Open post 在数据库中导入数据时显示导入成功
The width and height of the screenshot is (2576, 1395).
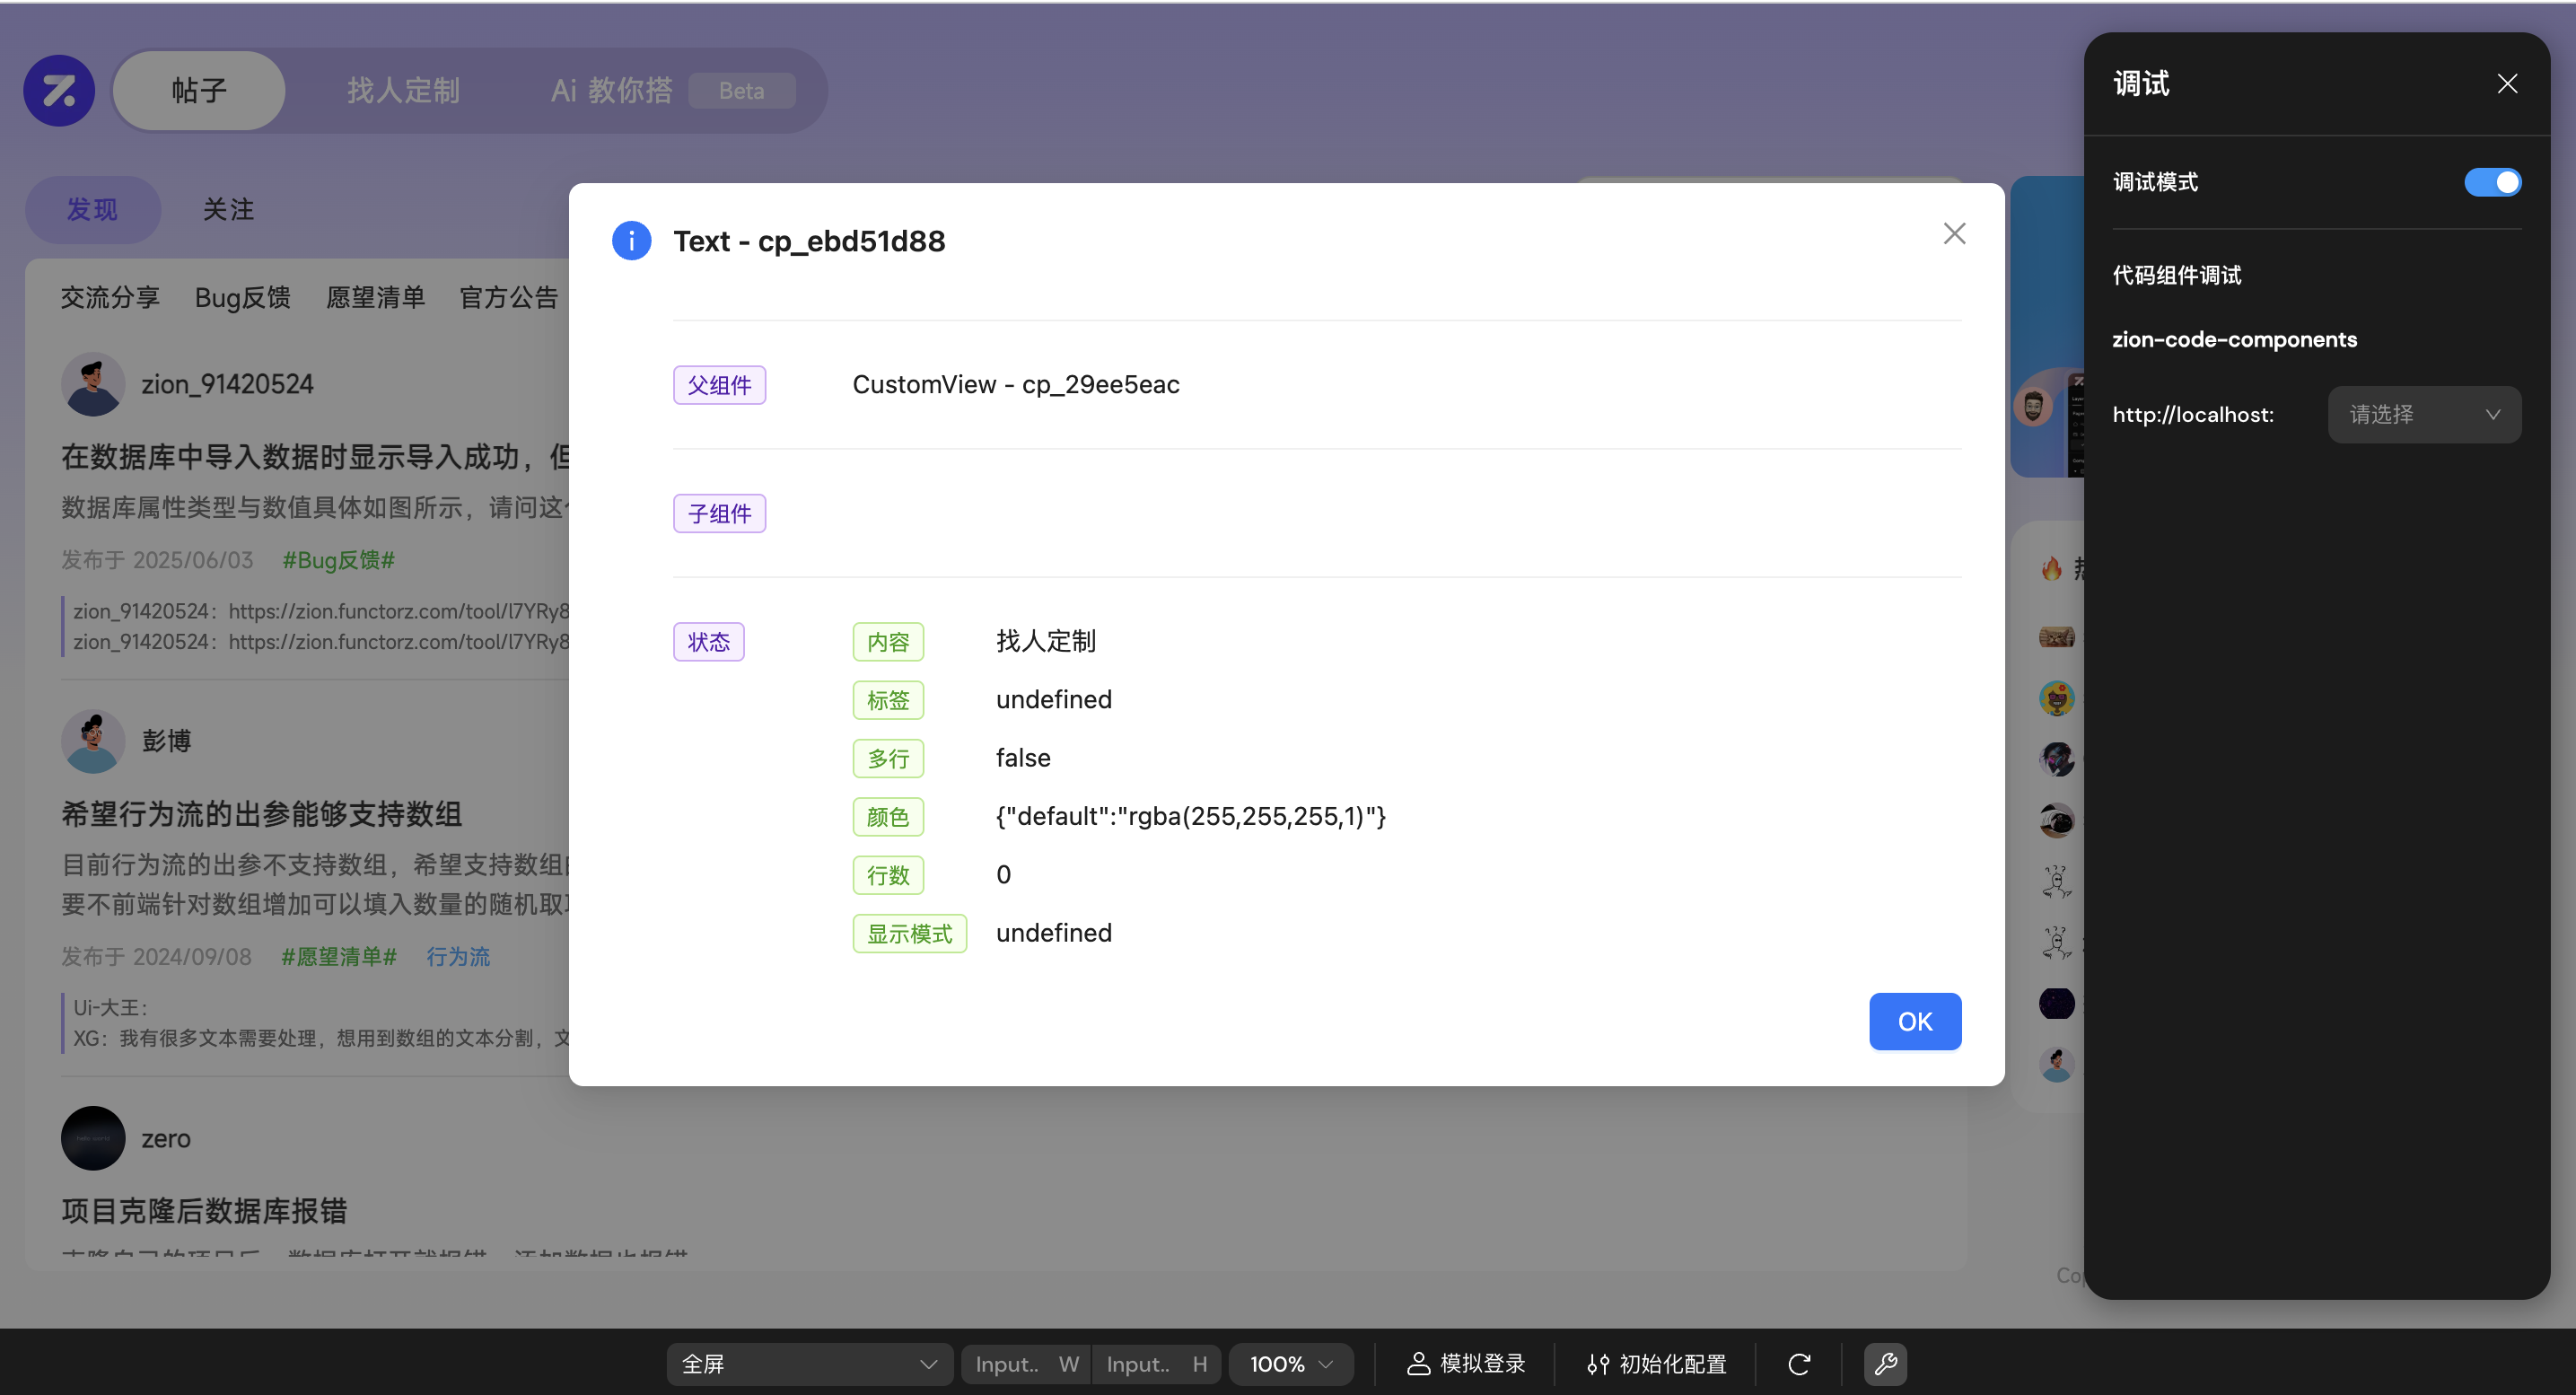click(x=315, y=457)
